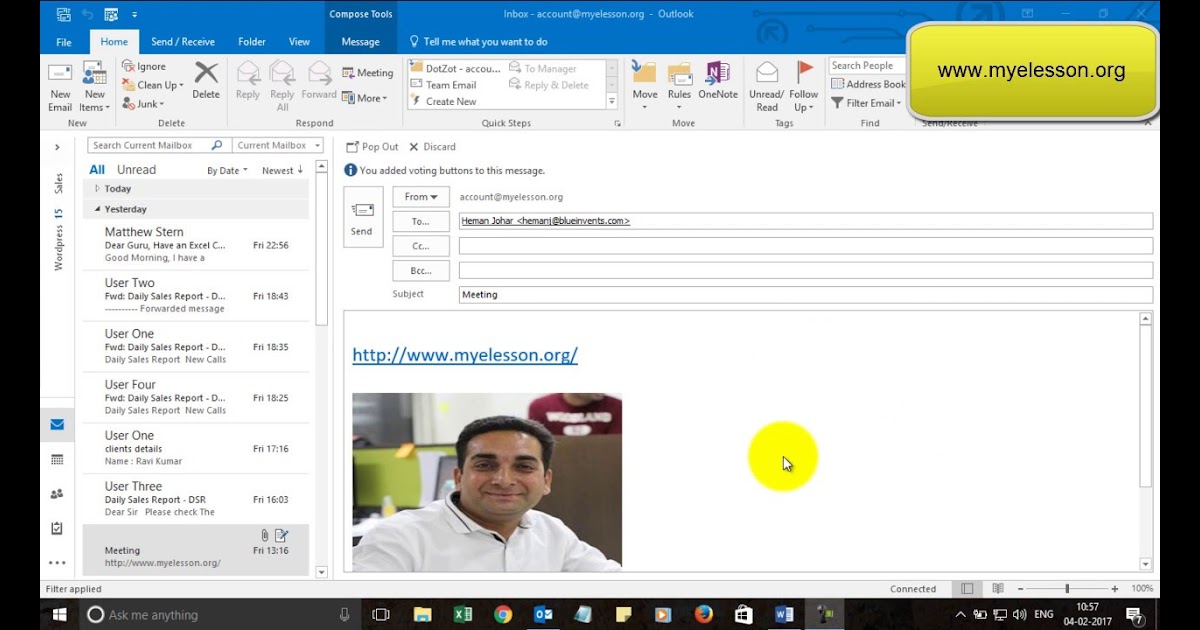Open the From account dropdown

click(421, 197)
